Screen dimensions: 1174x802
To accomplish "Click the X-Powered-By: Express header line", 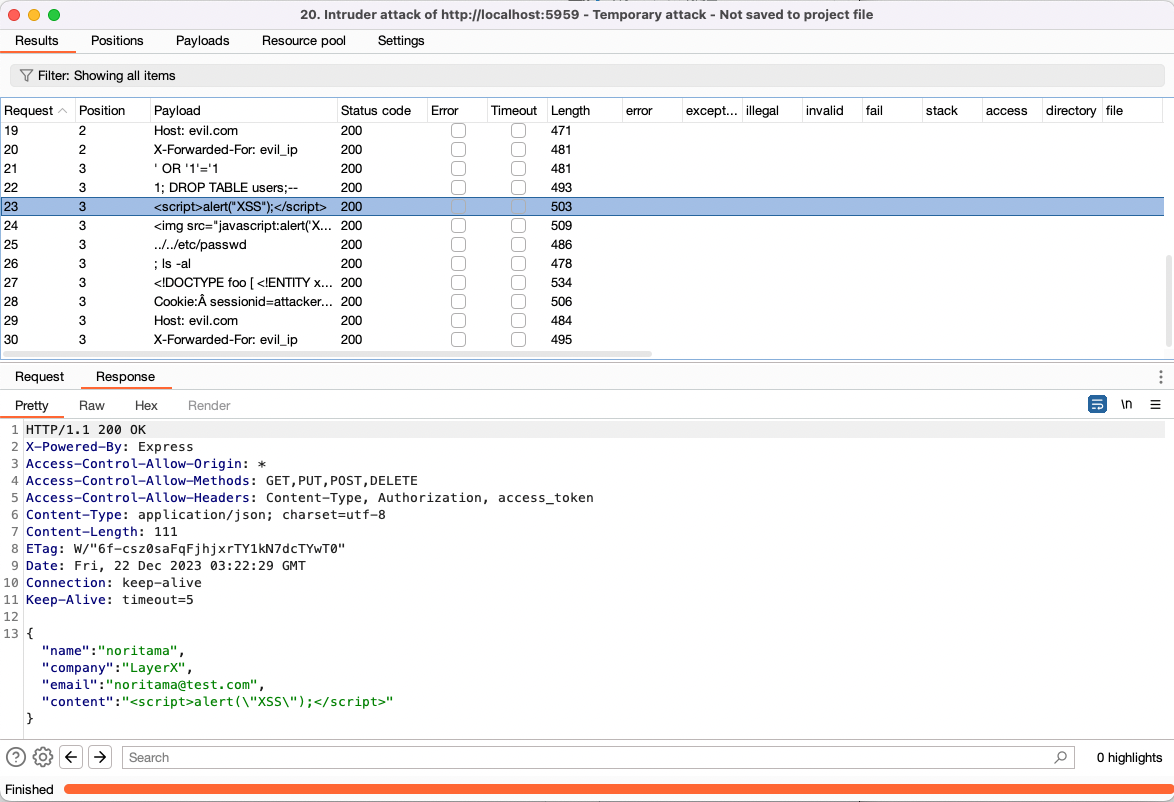I will pyautogui.click(x=109, y=446).
